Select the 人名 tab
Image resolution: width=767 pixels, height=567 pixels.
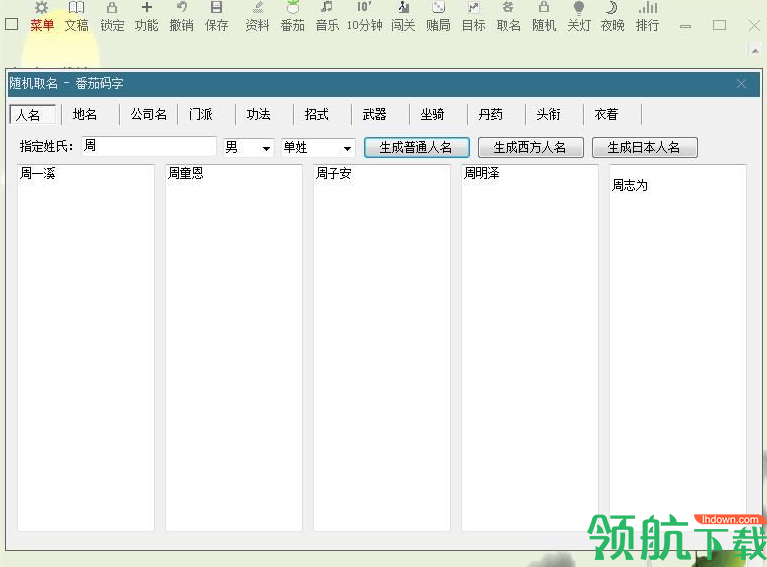pyautogui.click(x=32, y=114)
